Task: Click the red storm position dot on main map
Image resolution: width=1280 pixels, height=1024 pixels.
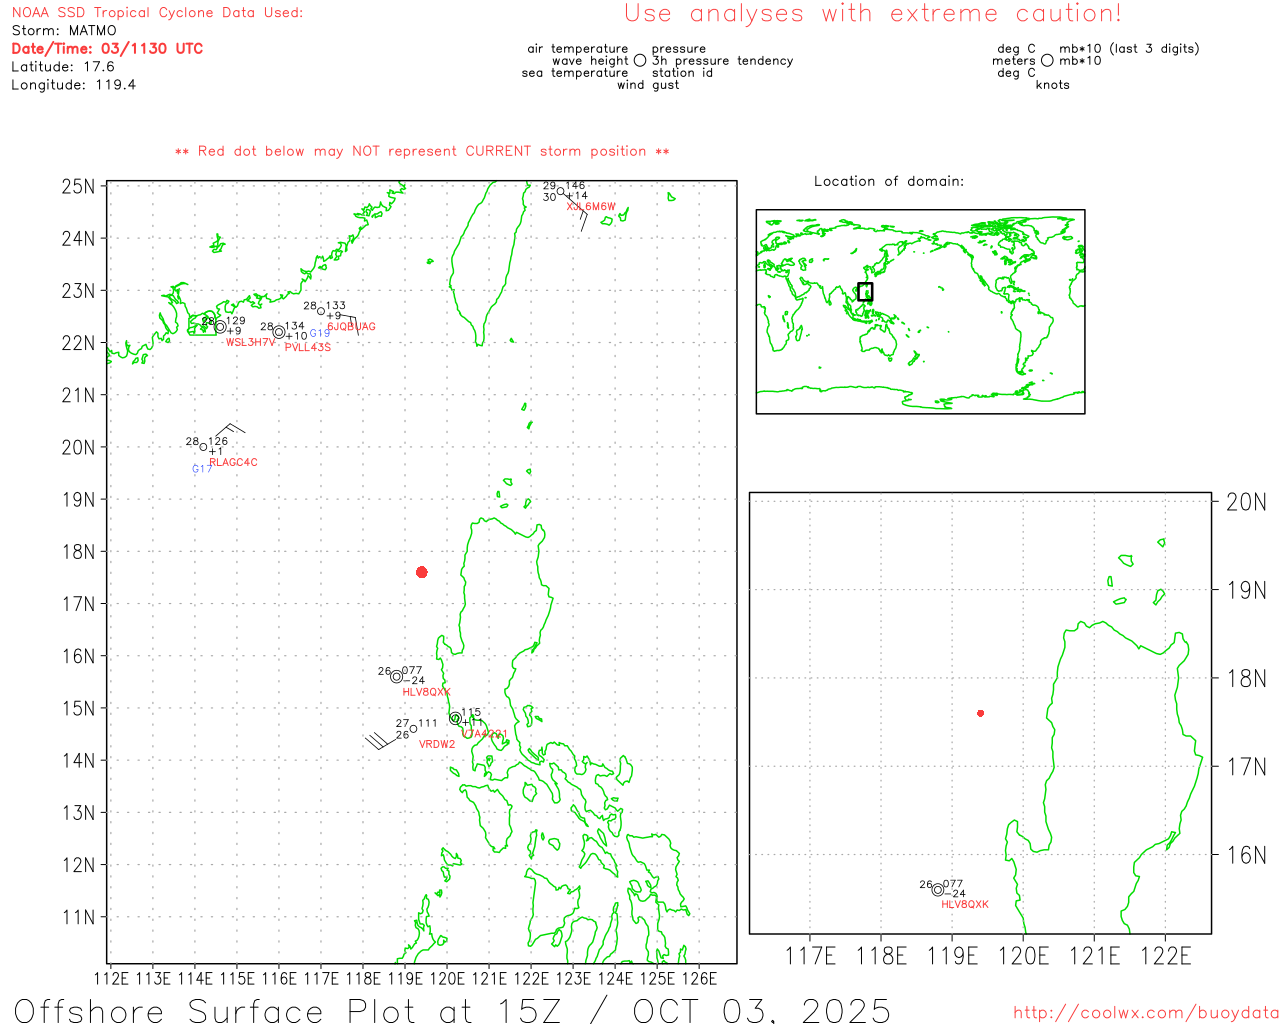Action: (x=422, y=572)
